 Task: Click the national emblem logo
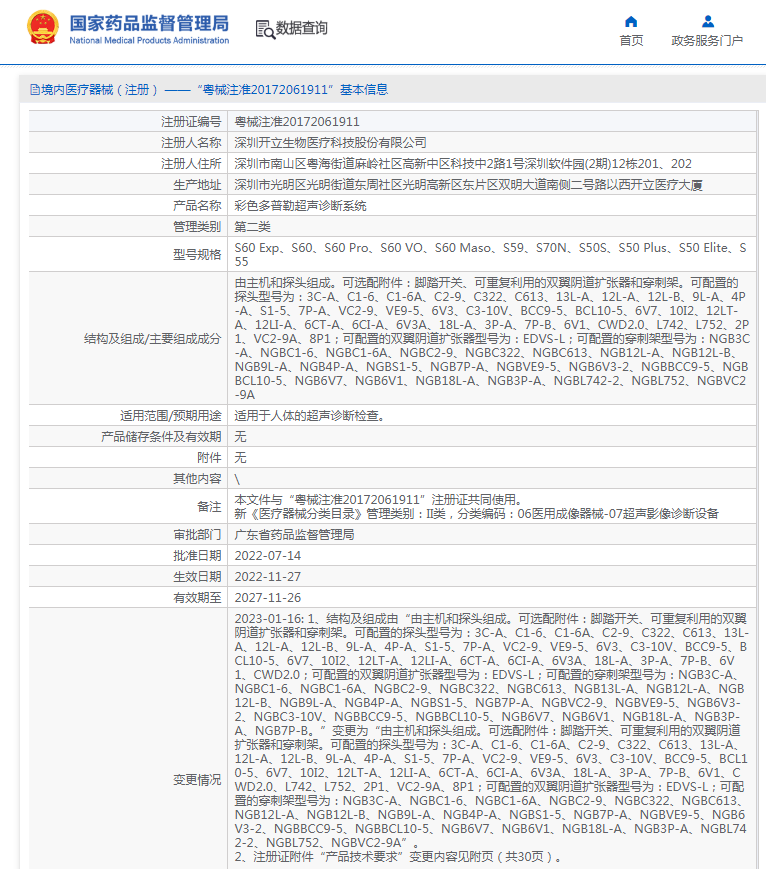tap(43, 27)
